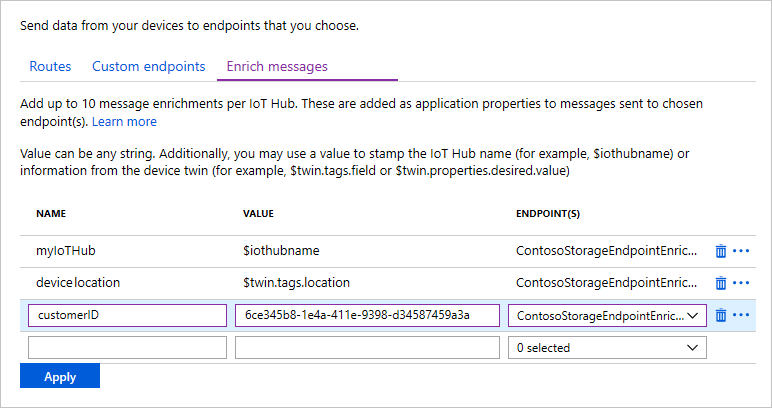Delete the devicelocation enrichment row
Viewport: 772px width, 408px height.
click(720, 283)
